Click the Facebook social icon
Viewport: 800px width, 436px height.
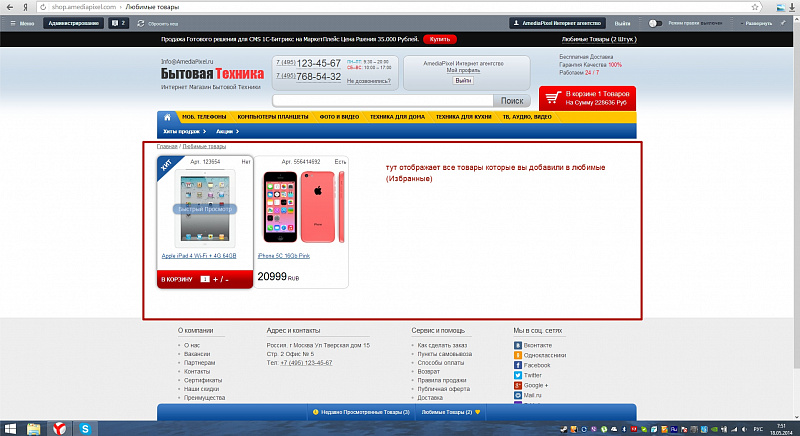pyautogui.click(x=517, y=365)
